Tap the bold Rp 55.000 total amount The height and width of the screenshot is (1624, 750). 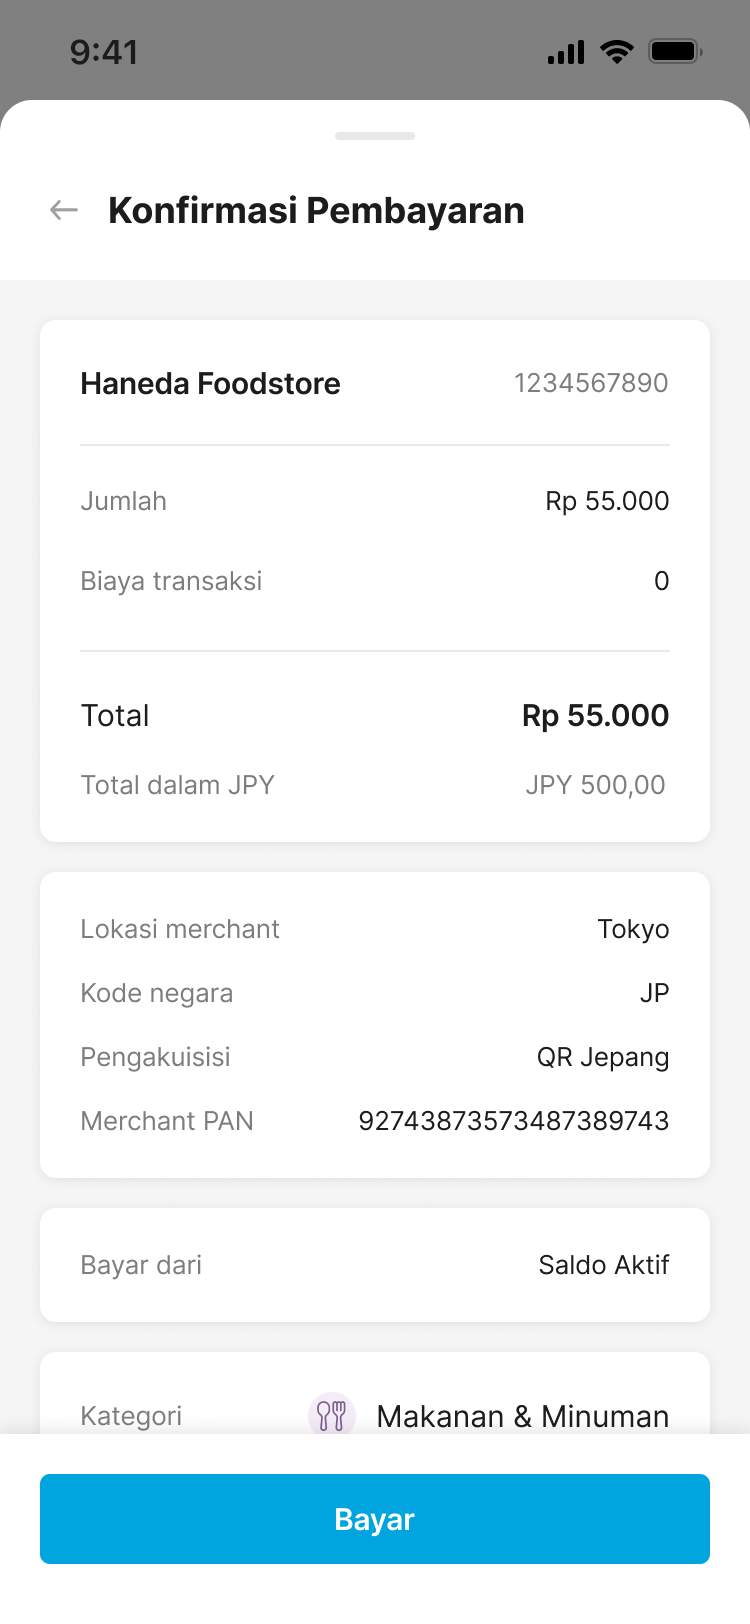[595, 716]
